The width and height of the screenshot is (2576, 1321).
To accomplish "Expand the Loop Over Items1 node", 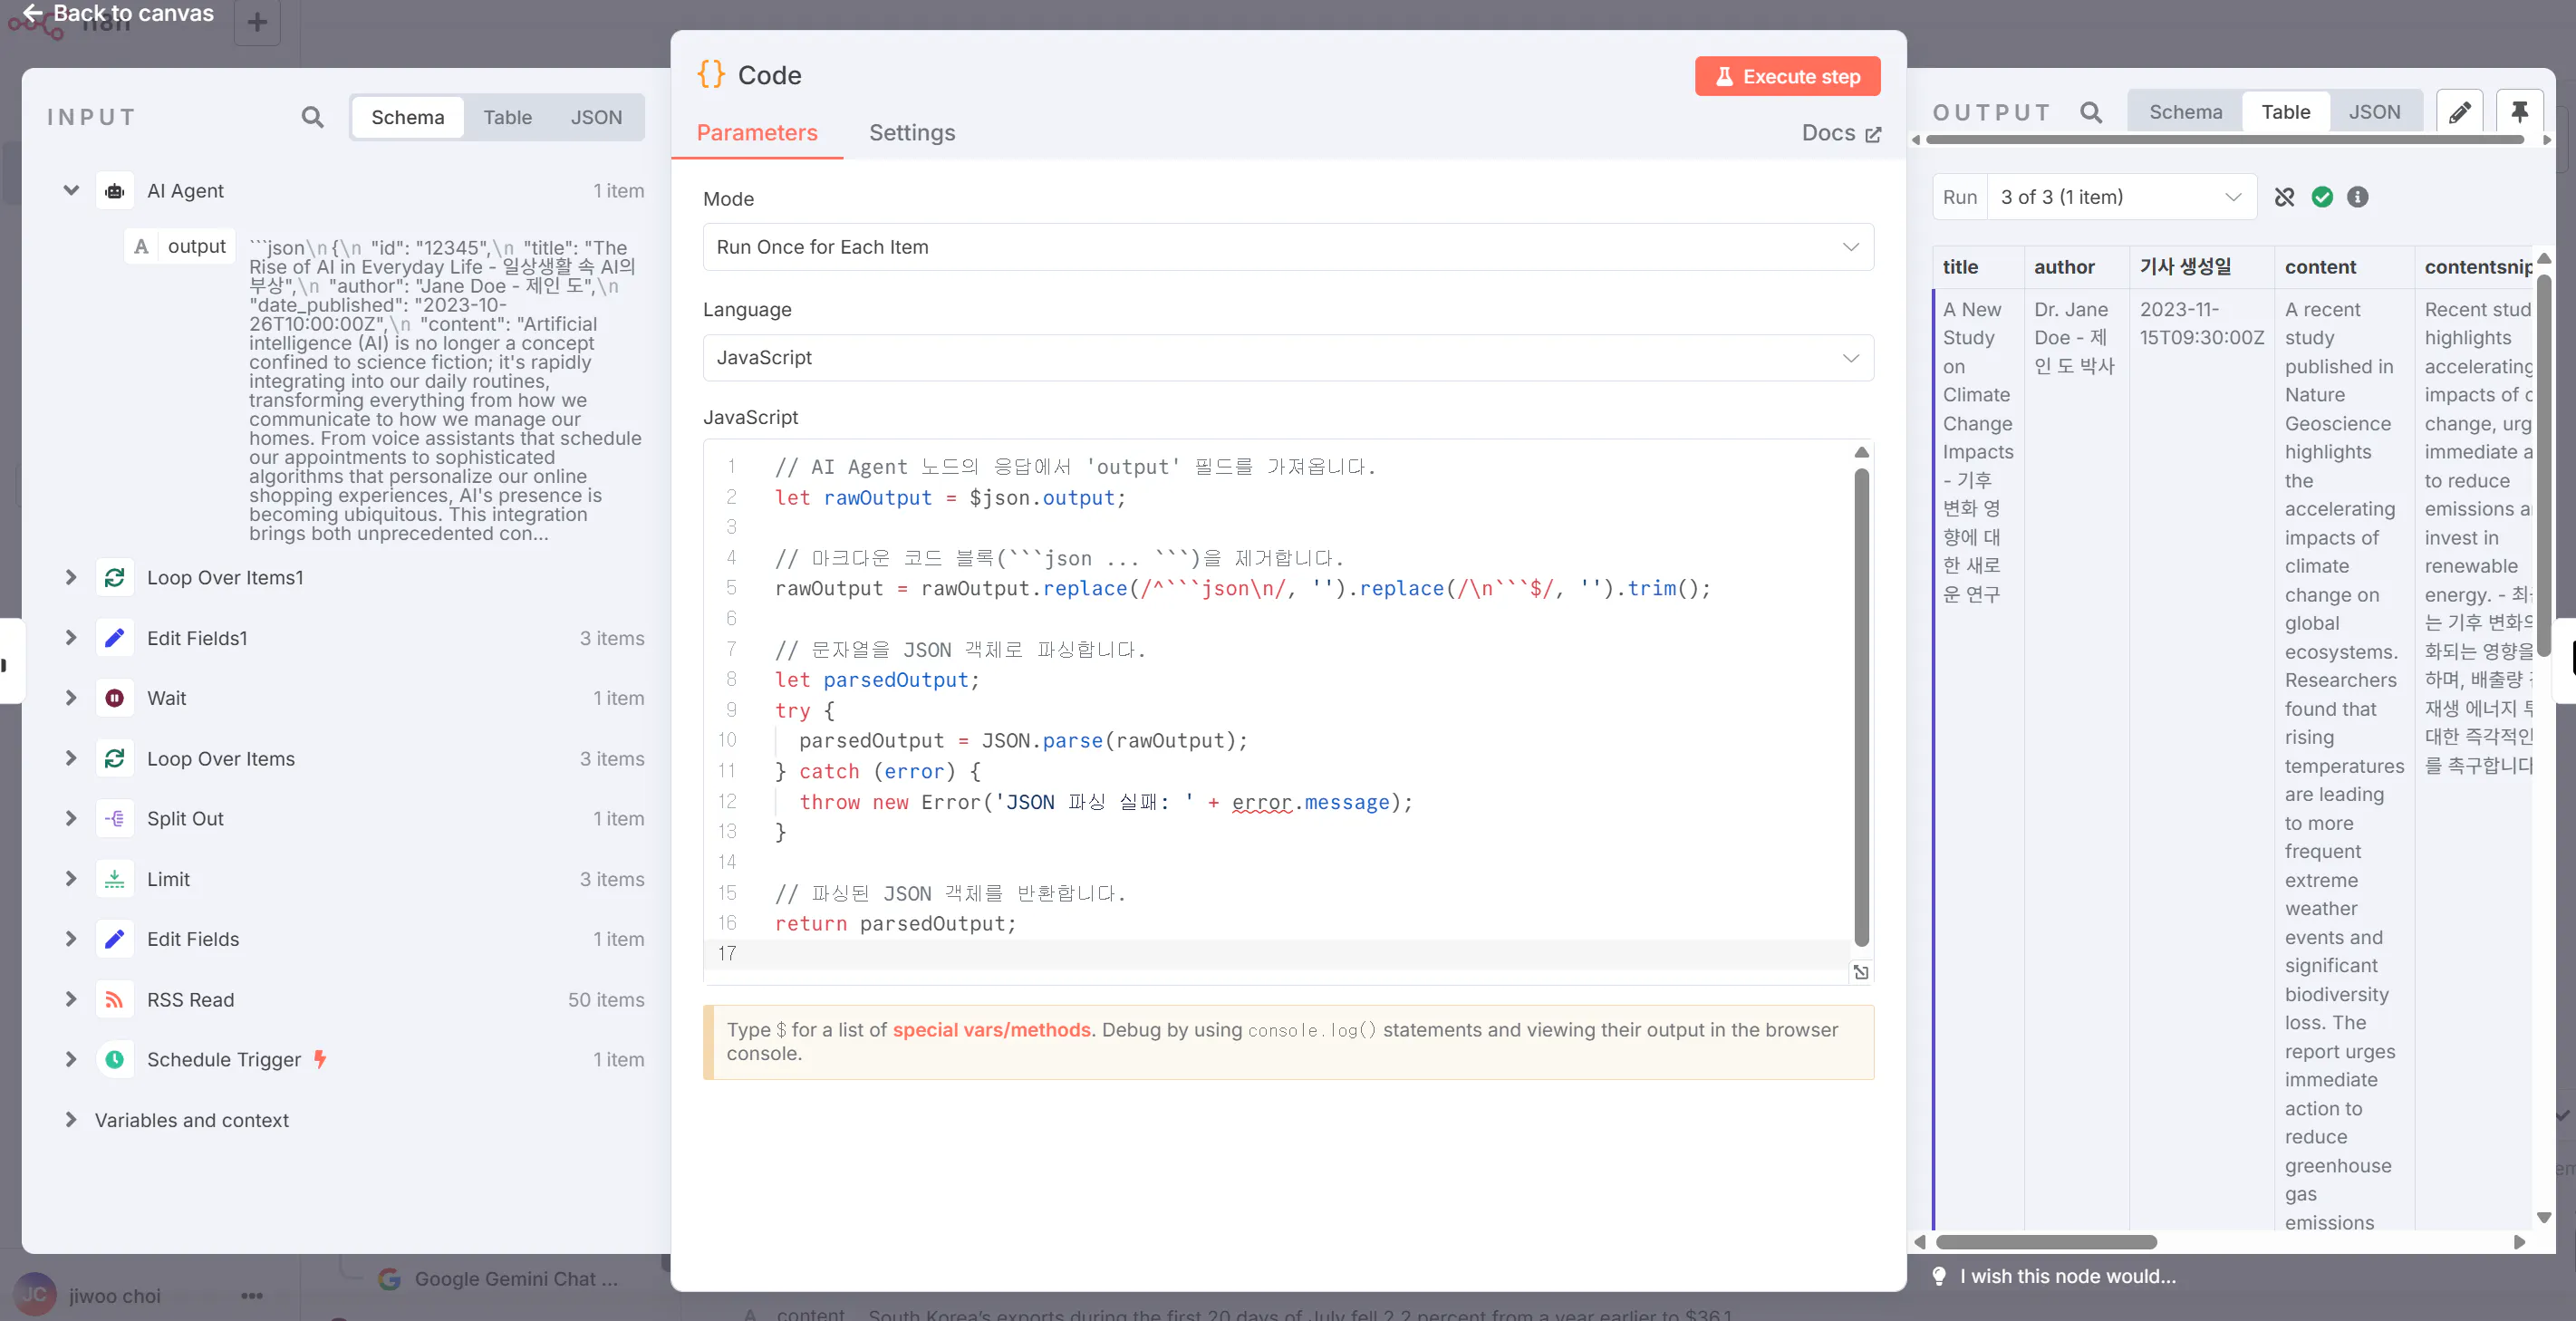I will point(71,577).
